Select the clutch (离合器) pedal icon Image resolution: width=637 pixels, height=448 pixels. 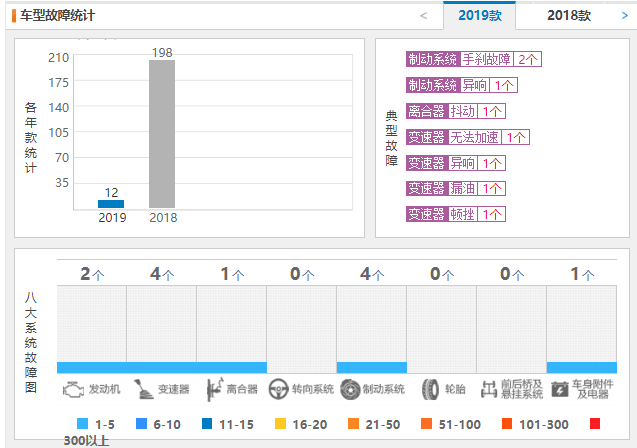pos(213,389)
